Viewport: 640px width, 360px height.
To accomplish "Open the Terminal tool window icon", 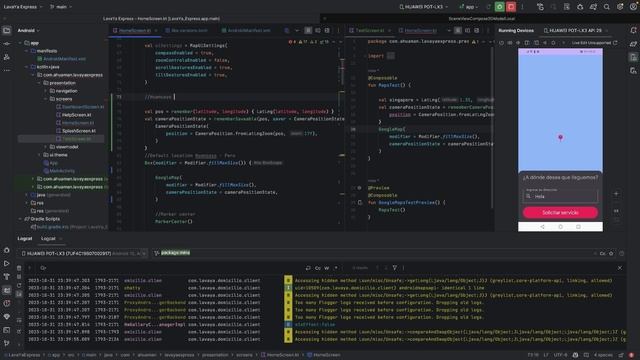I will coord(7,330).
